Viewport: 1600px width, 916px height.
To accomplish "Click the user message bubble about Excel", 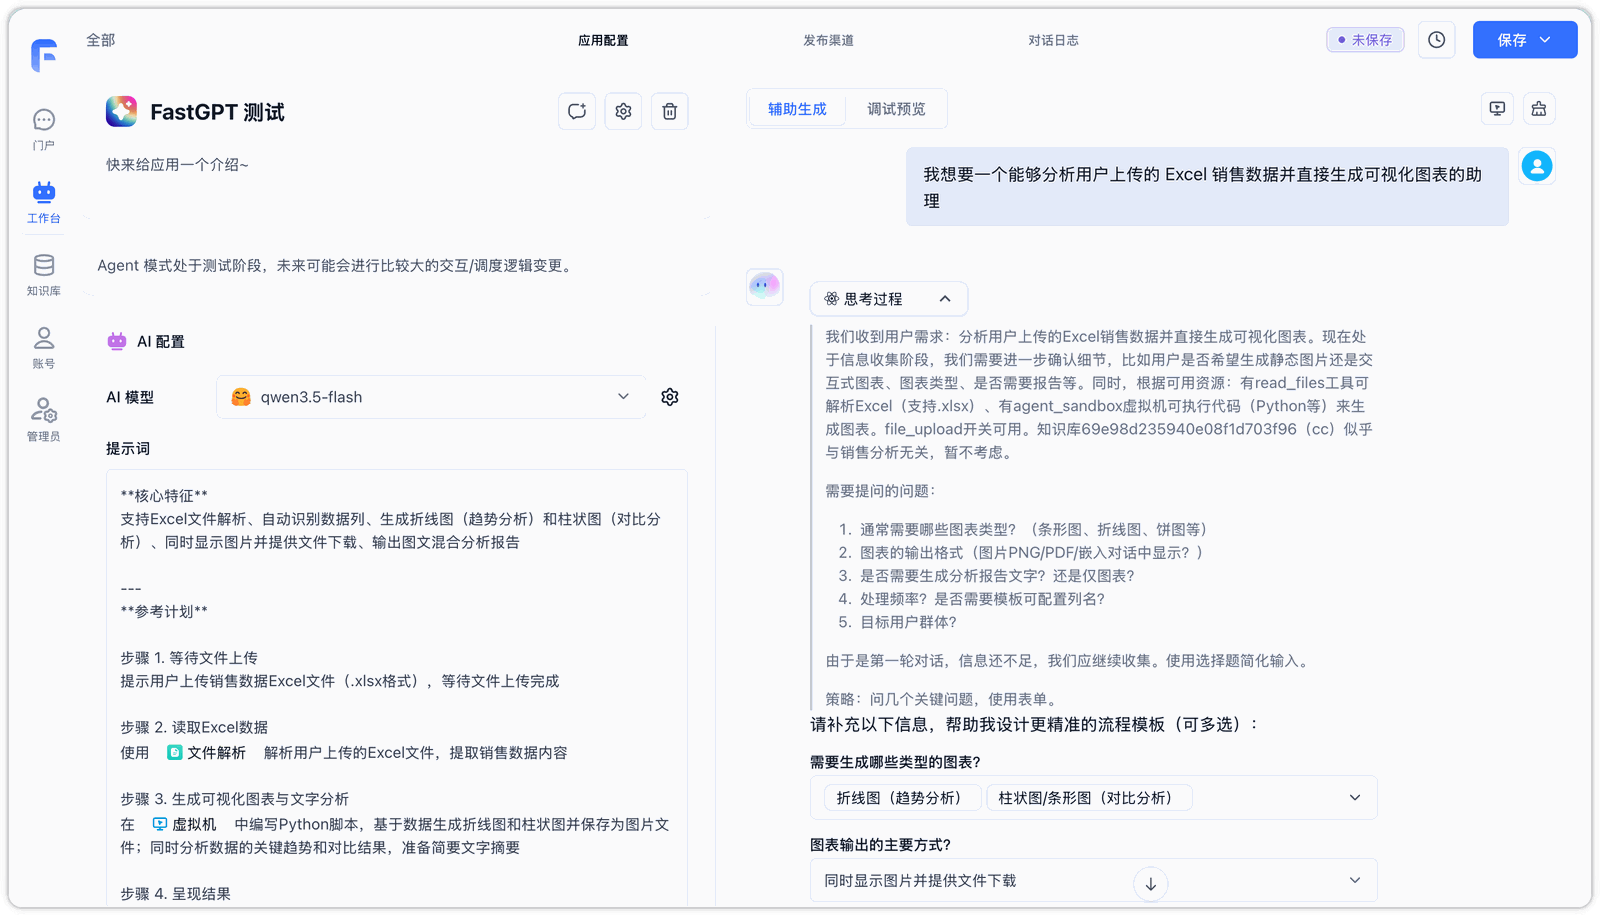I will (x=1207, y=187).
